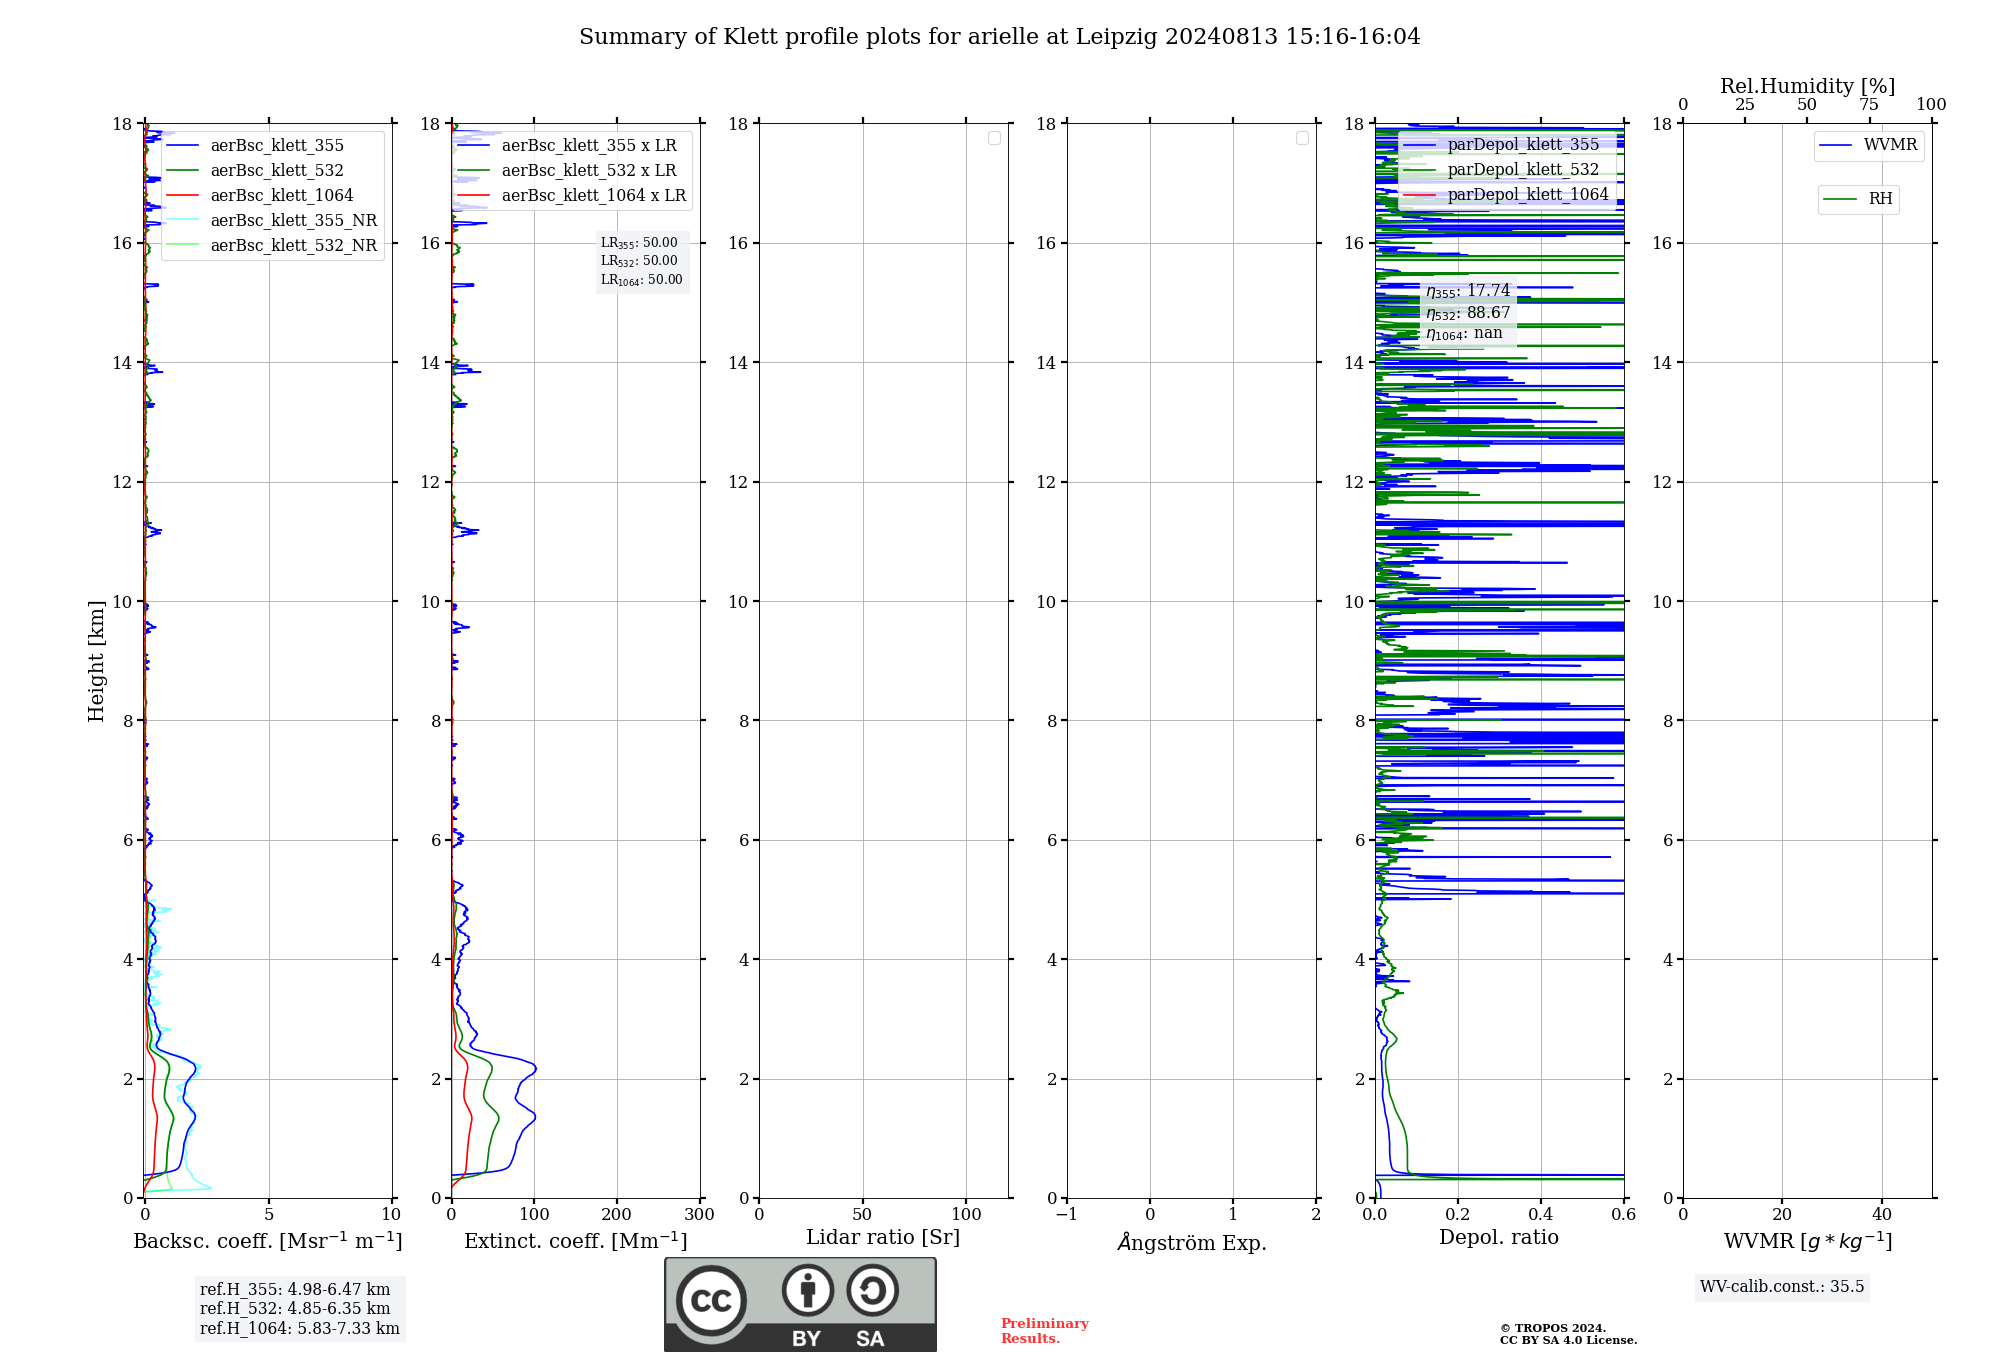Screen dimensions: 2000x1360
Task: Click the cyan aerBsc_klett_355_NR legend entry
Action: point(272,221)
